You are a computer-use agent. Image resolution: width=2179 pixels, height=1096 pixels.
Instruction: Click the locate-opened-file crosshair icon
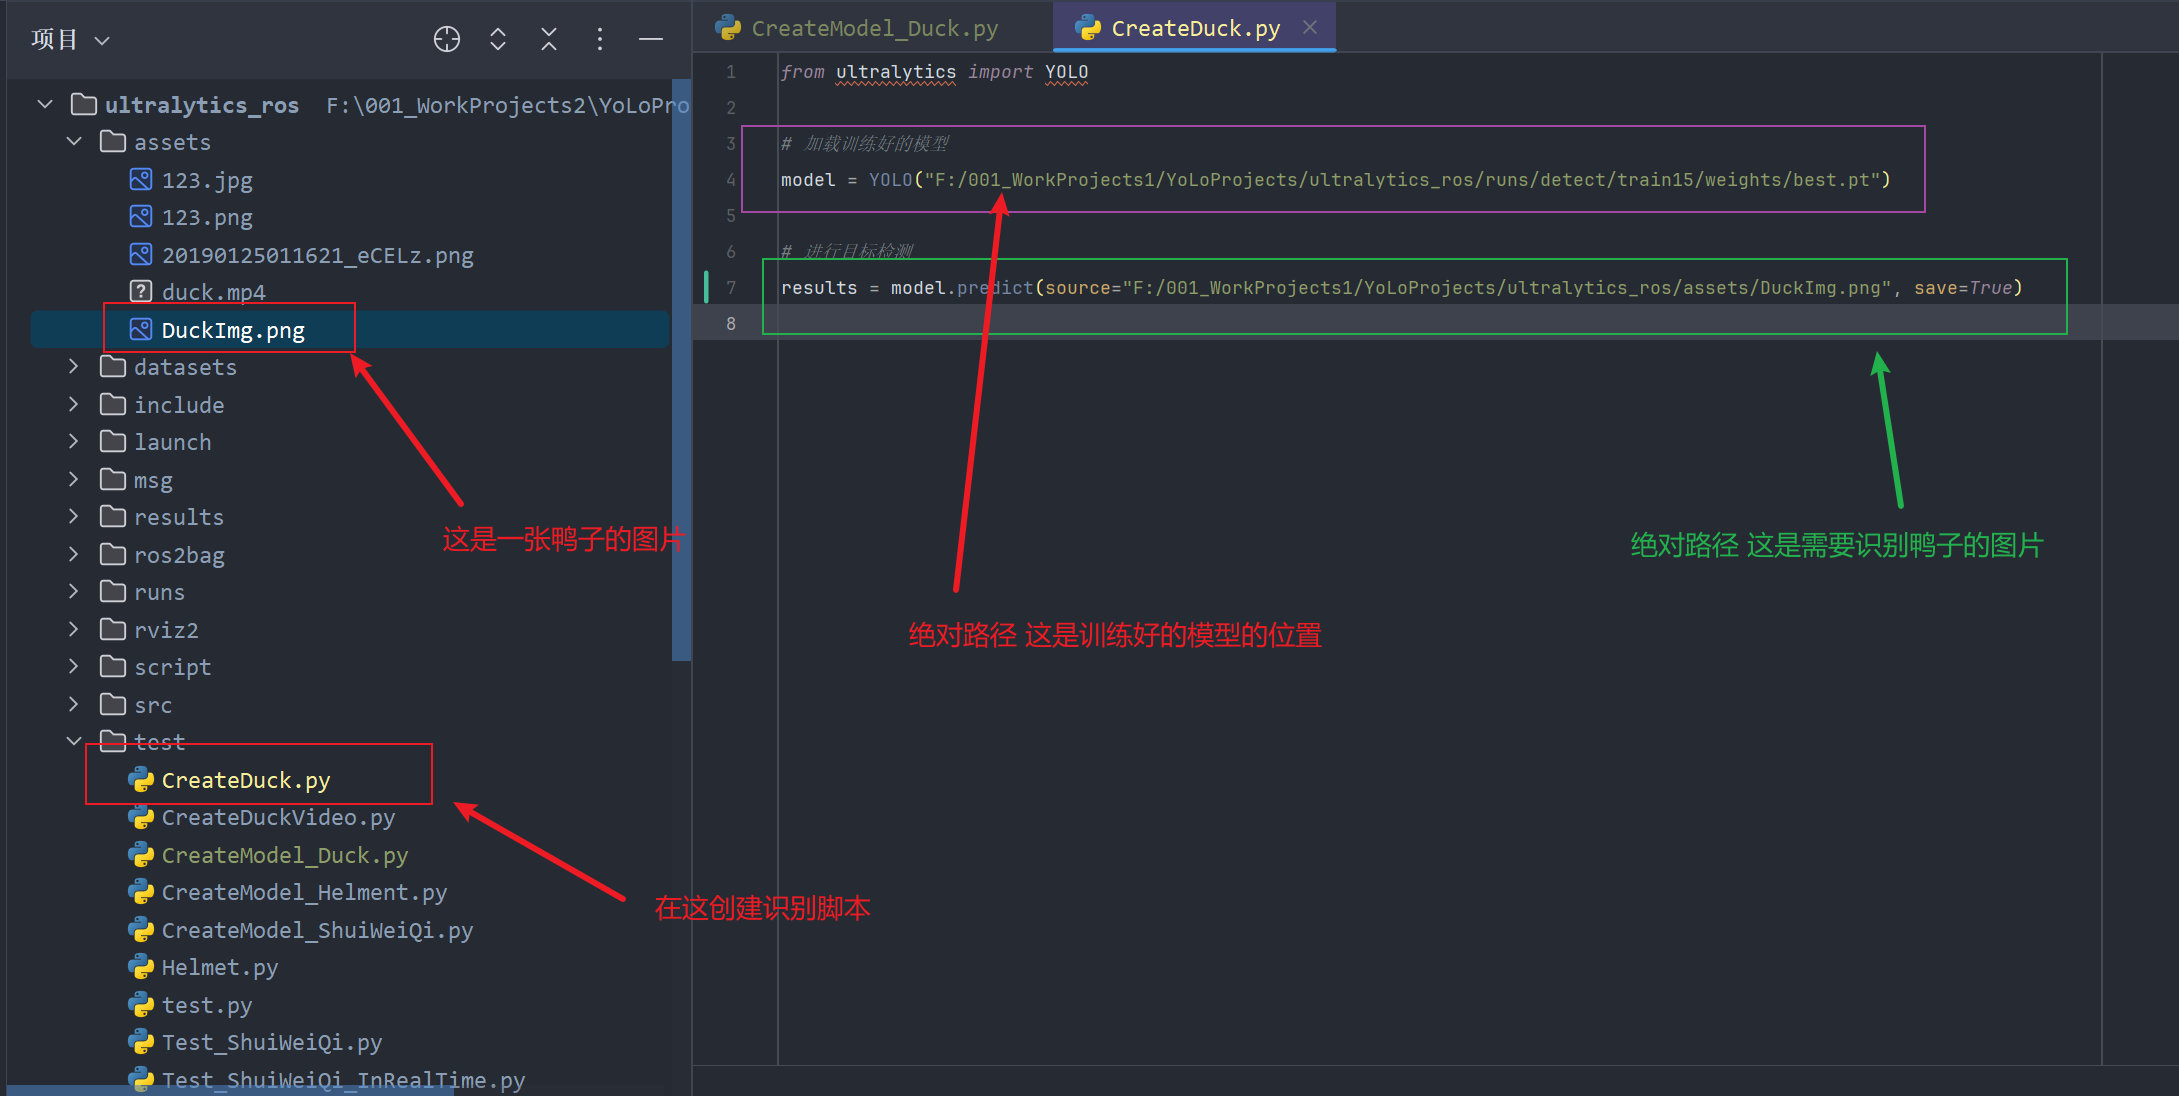point(446,39)
